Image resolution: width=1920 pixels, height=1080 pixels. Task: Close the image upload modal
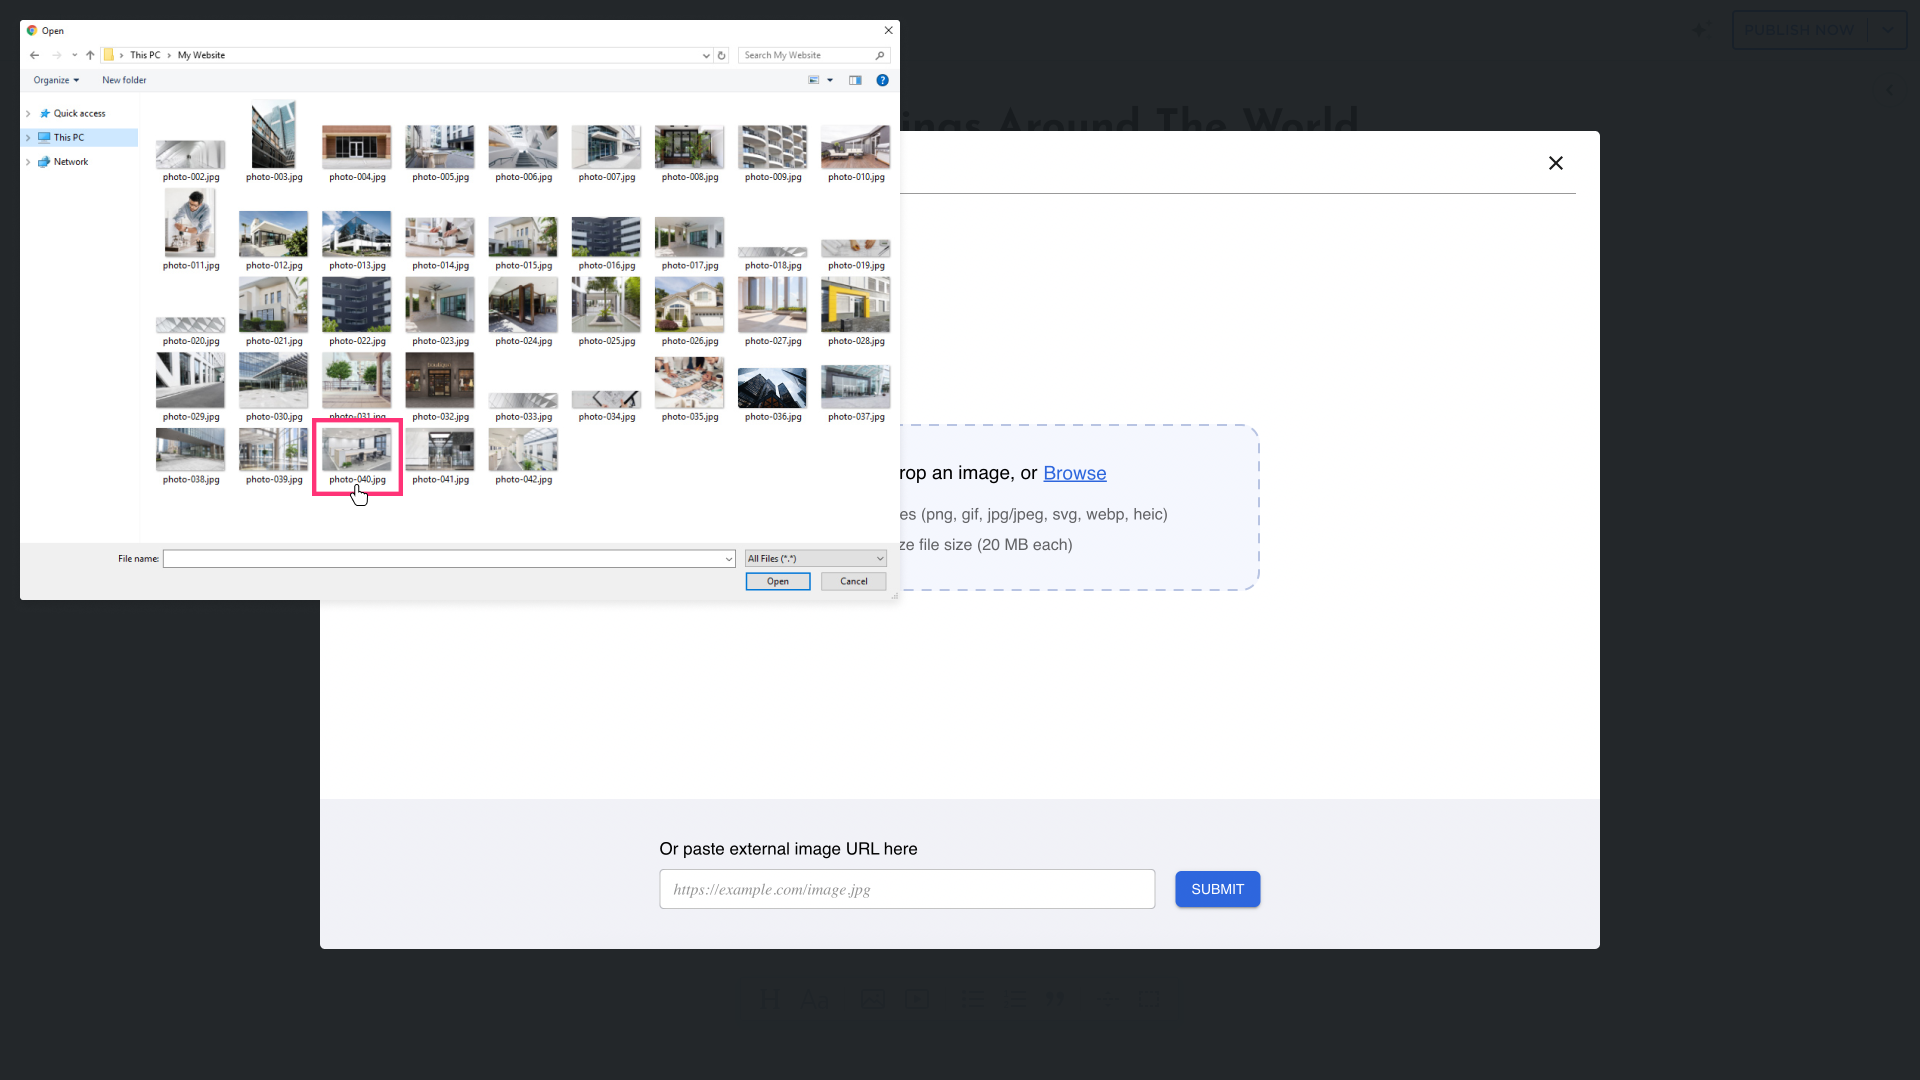click(1555, 163)
